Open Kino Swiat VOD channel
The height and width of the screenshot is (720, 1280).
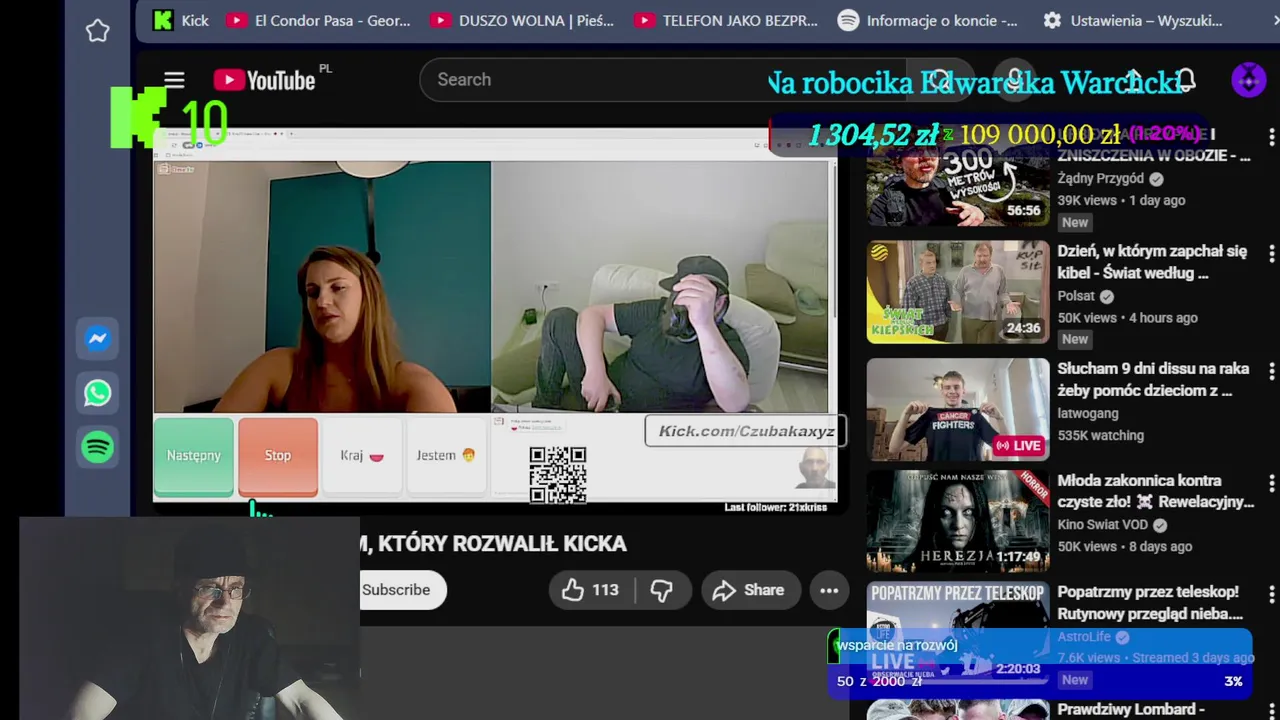(1105, 525)
